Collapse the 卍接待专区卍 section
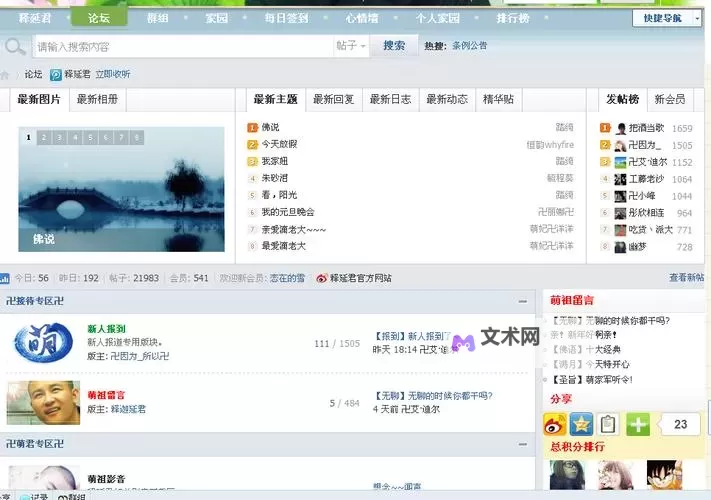 521,301
